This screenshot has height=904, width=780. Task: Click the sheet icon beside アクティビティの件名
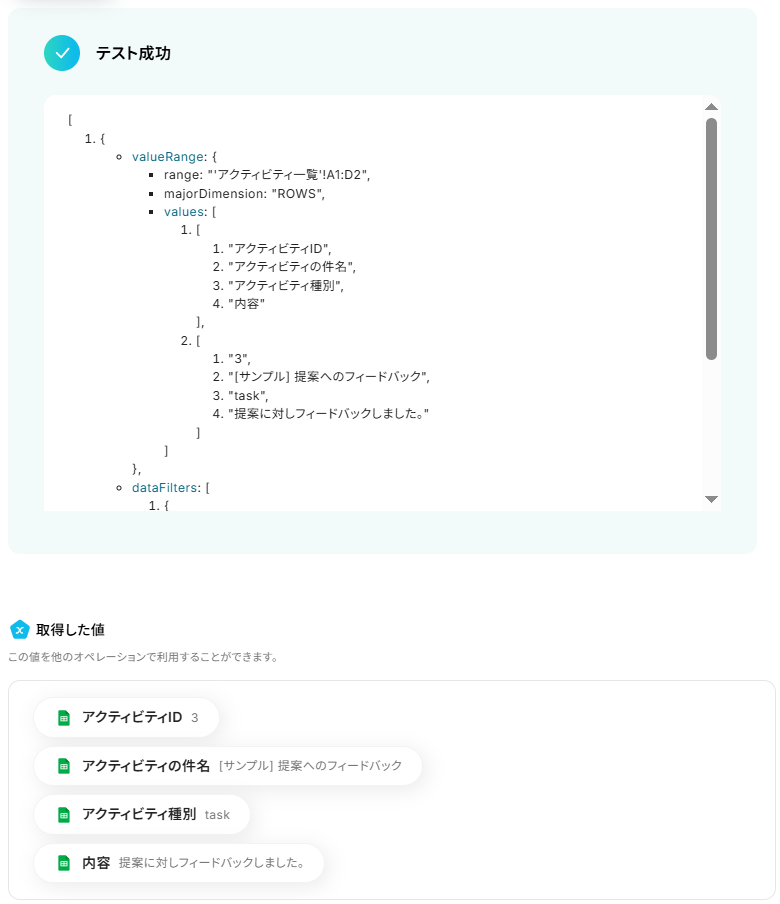pyautogui.click(x=64, y=766)
